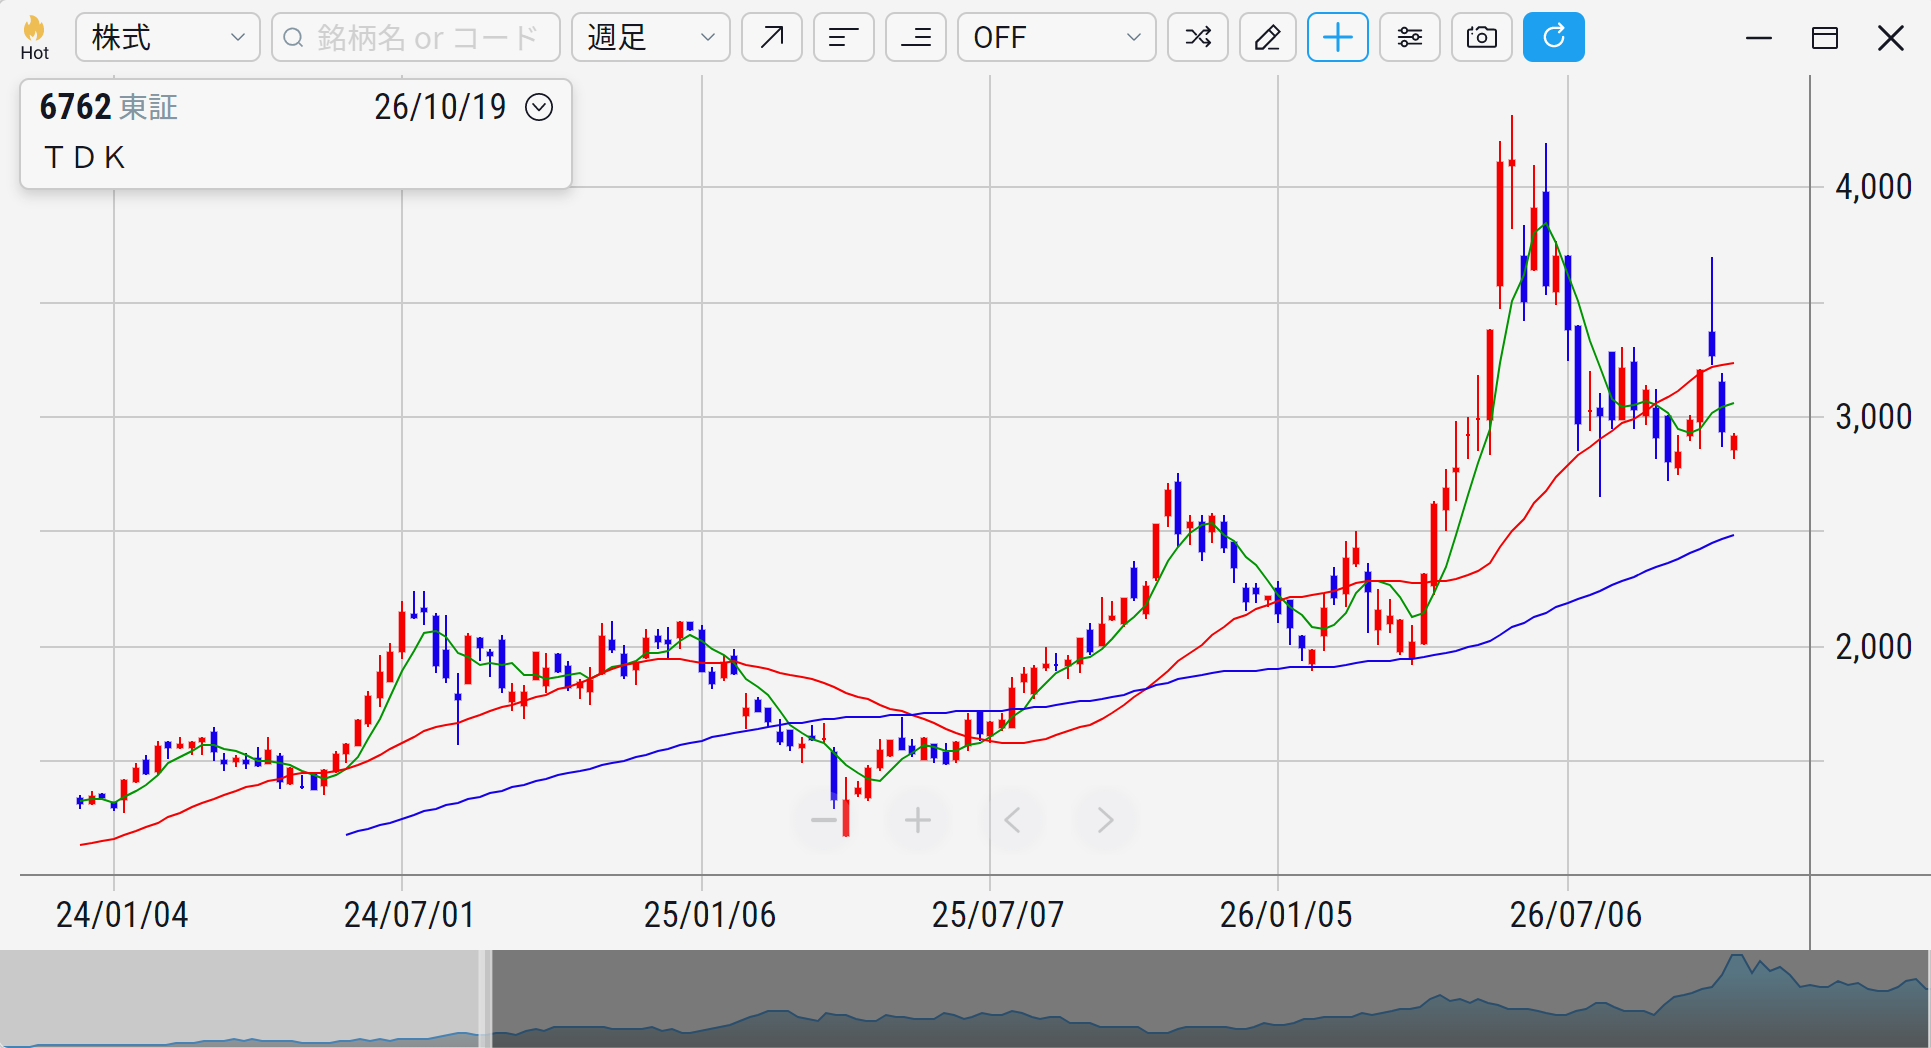Viewport: 1931px width, 1048px height.
Task: Click the 24/01/04 date axis label
Action: pyautogui.click(x=122, y=914)
